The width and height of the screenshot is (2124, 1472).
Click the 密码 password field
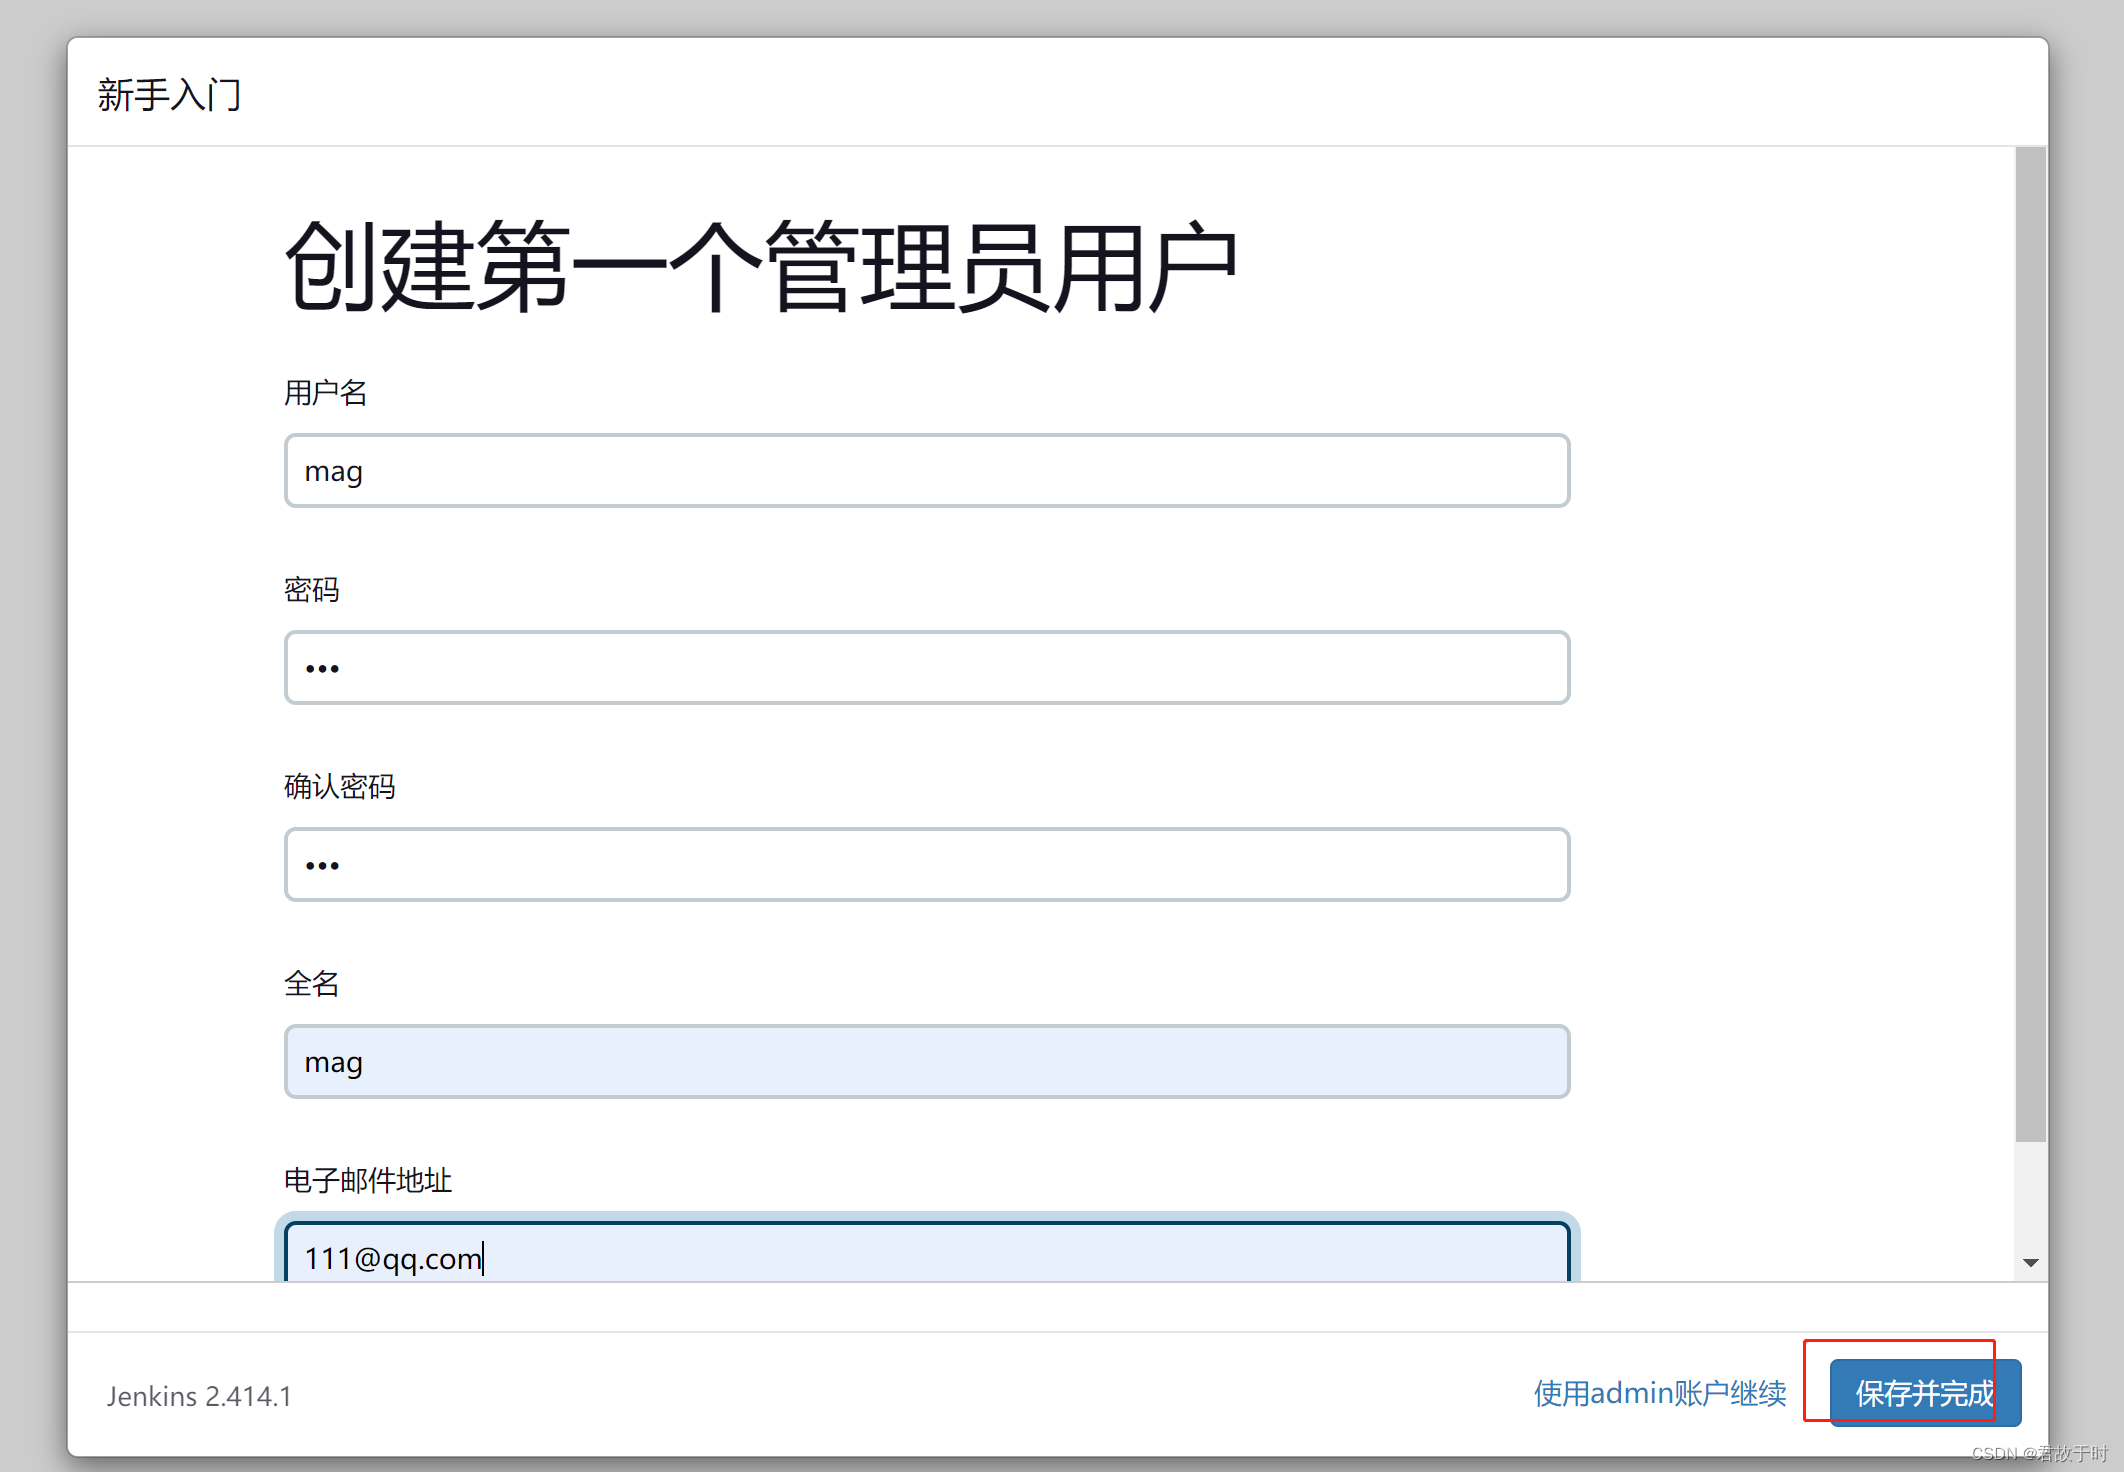(x=927, y=668)
